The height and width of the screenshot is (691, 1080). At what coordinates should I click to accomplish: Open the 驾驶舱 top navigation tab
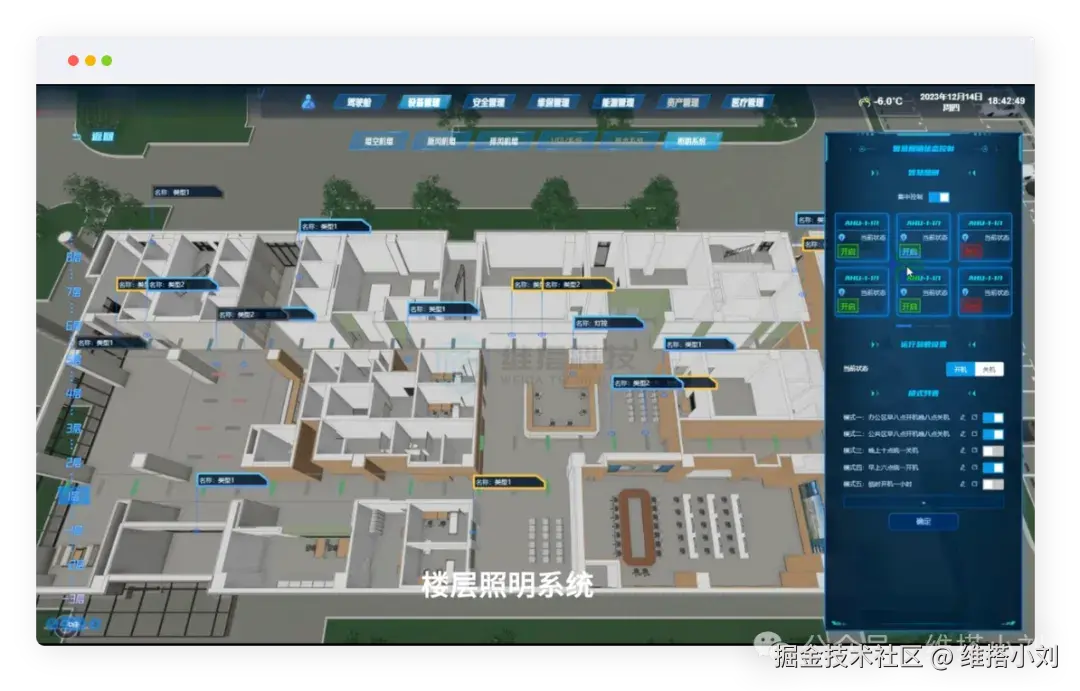point(359,103)
